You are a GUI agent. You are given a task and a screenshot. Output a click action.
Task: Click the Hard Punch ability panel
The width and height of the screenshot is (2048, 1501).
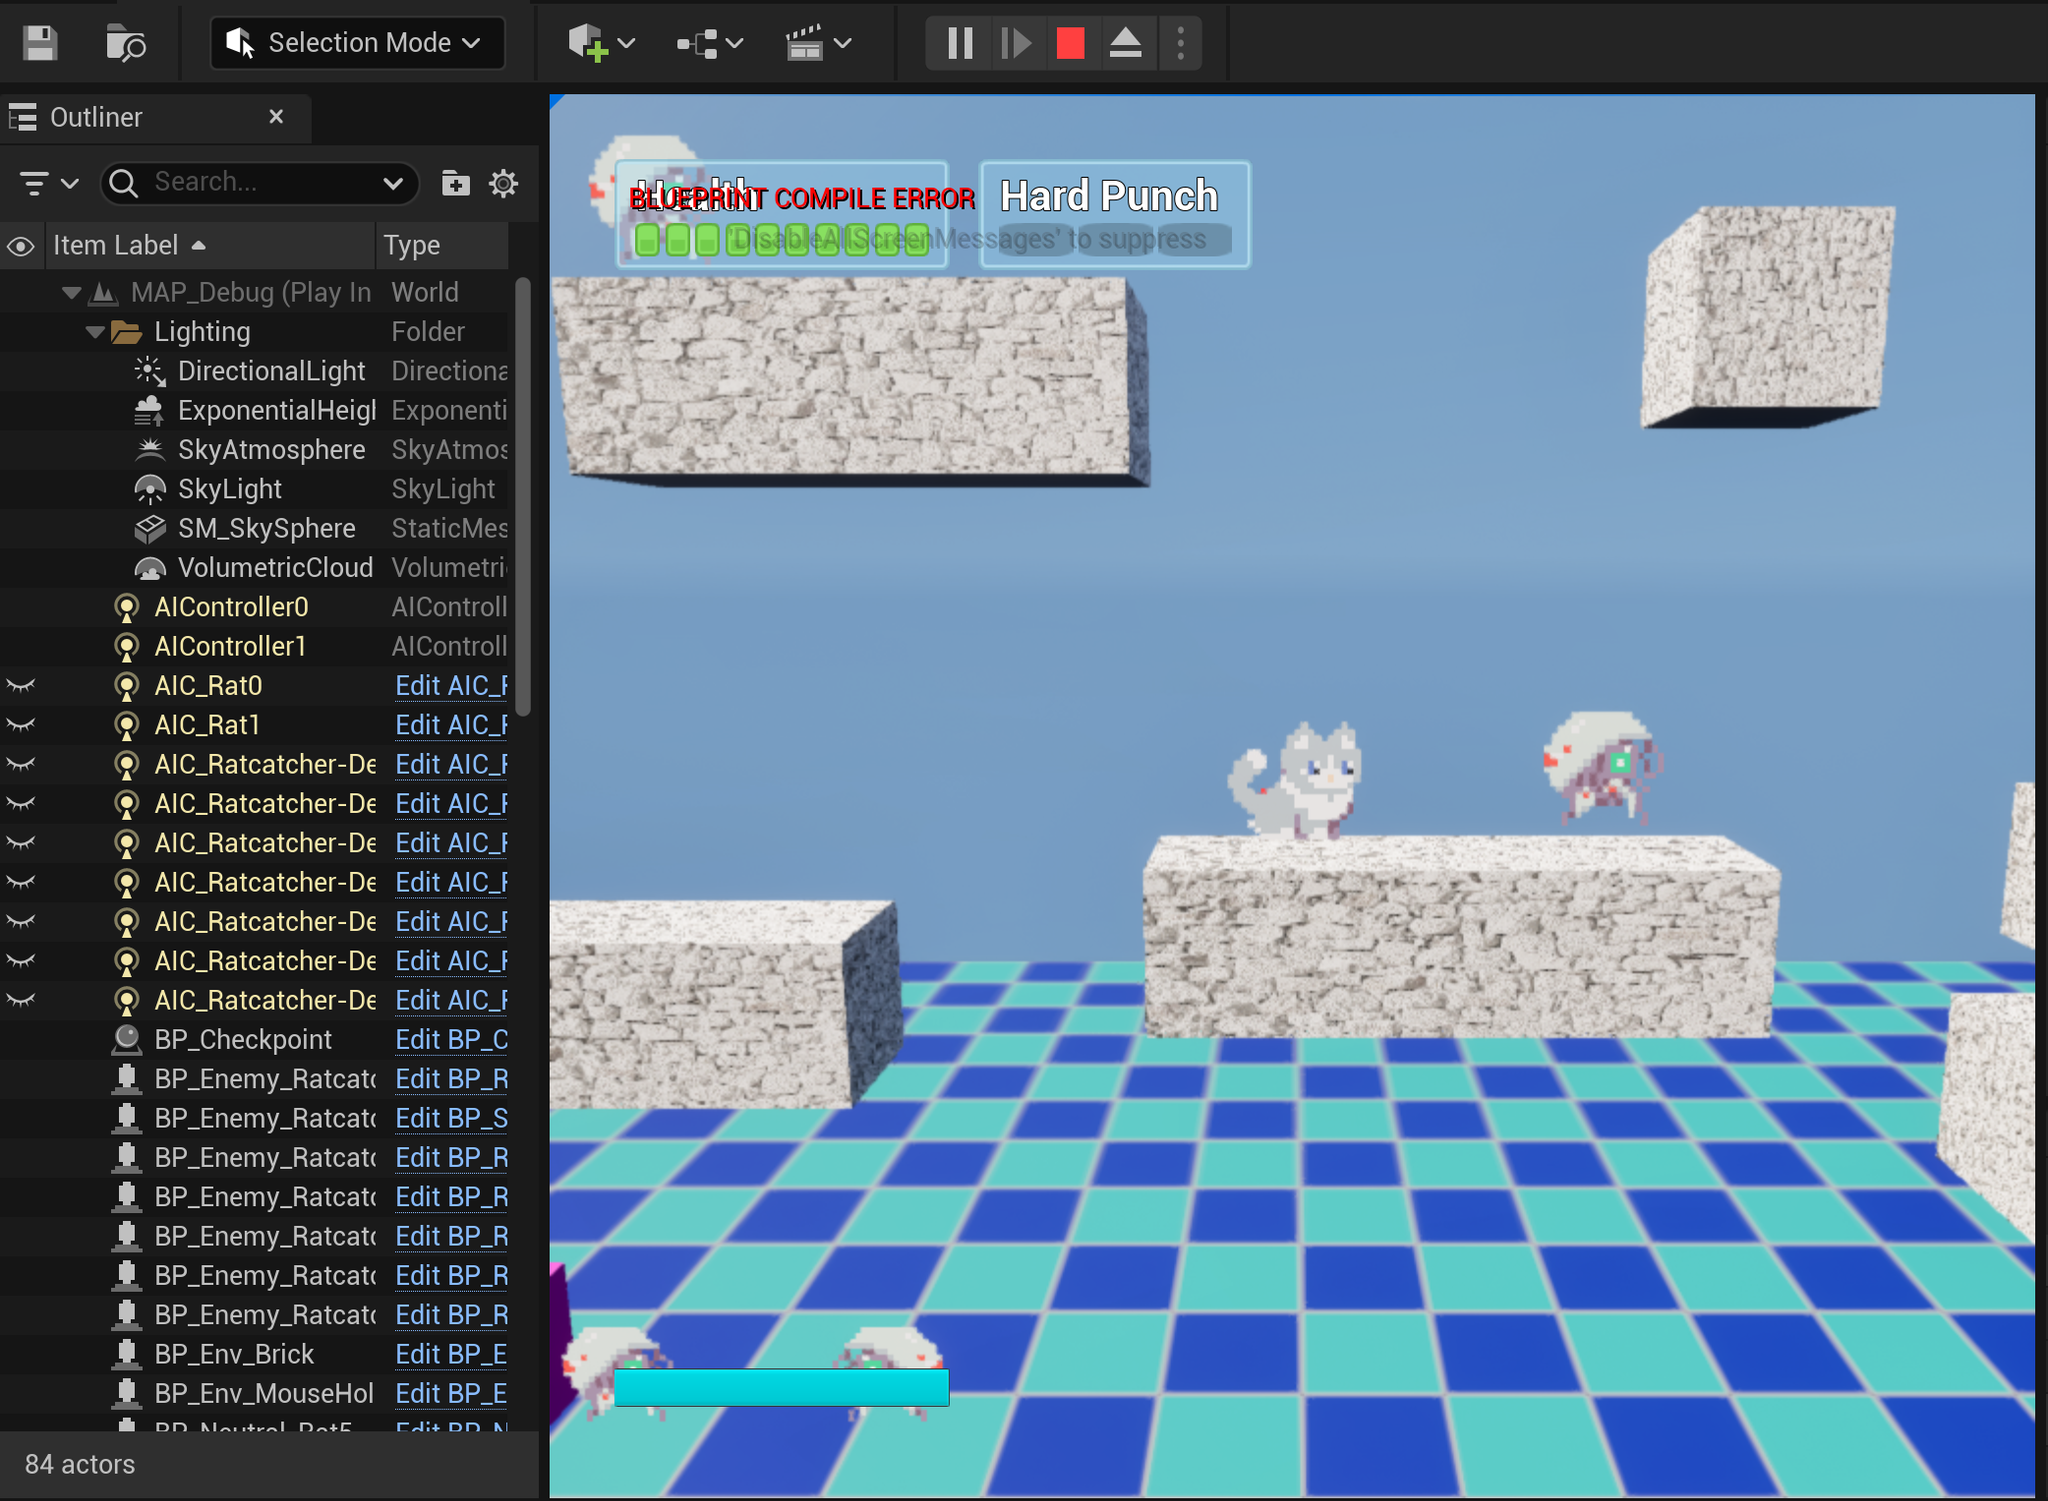tap(1114, 215)
